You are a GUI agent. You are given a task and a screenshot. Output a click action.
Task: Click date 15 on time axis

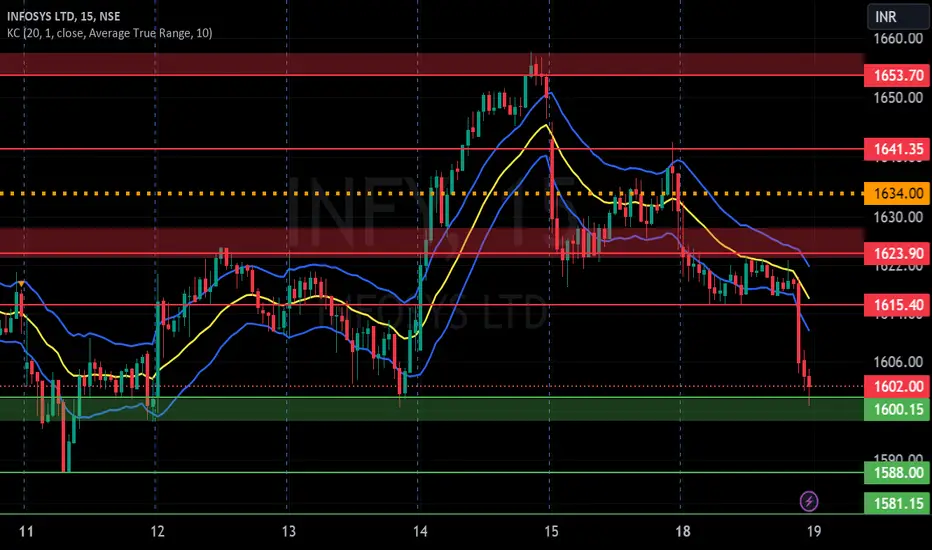551,531
